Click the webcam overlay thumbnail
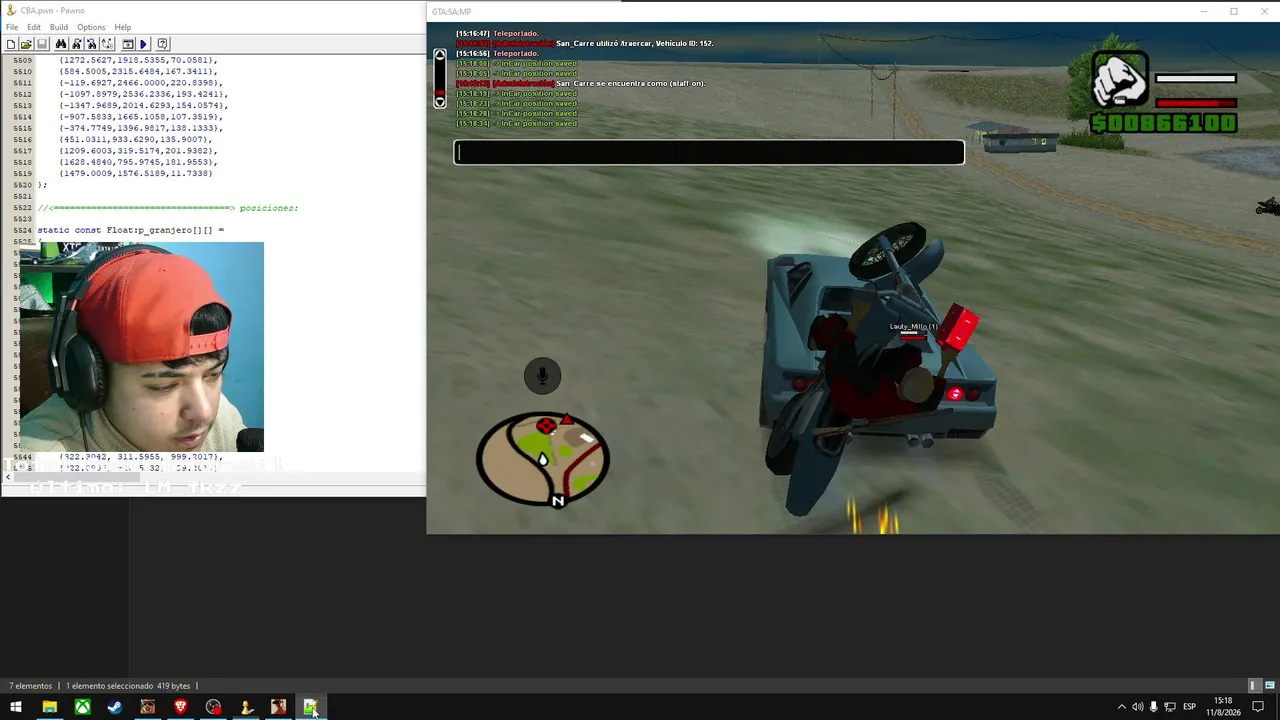This screenshot has height=720, width=1280. click(x=141, y=347)
